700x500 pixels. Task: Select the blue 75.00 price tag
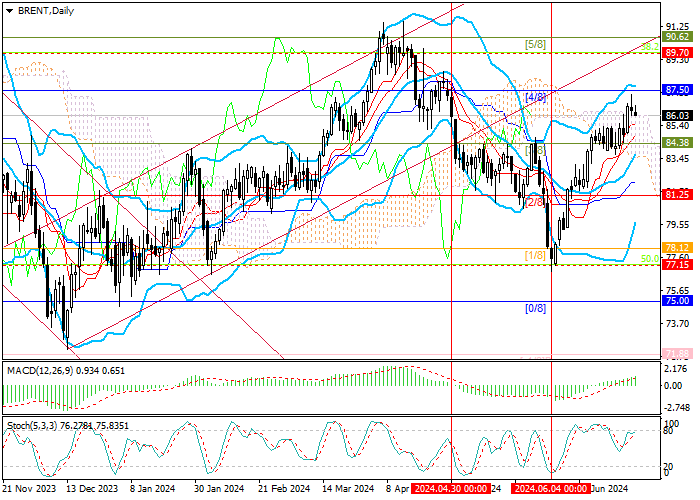pyautogui.click(x=677, y=301)
